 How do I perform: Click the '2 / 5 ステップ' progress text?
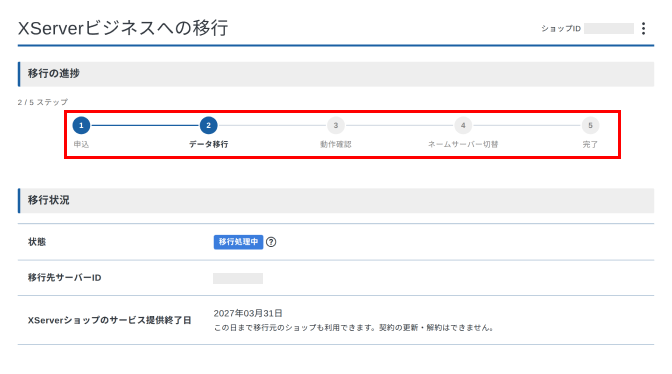(43, 102)
